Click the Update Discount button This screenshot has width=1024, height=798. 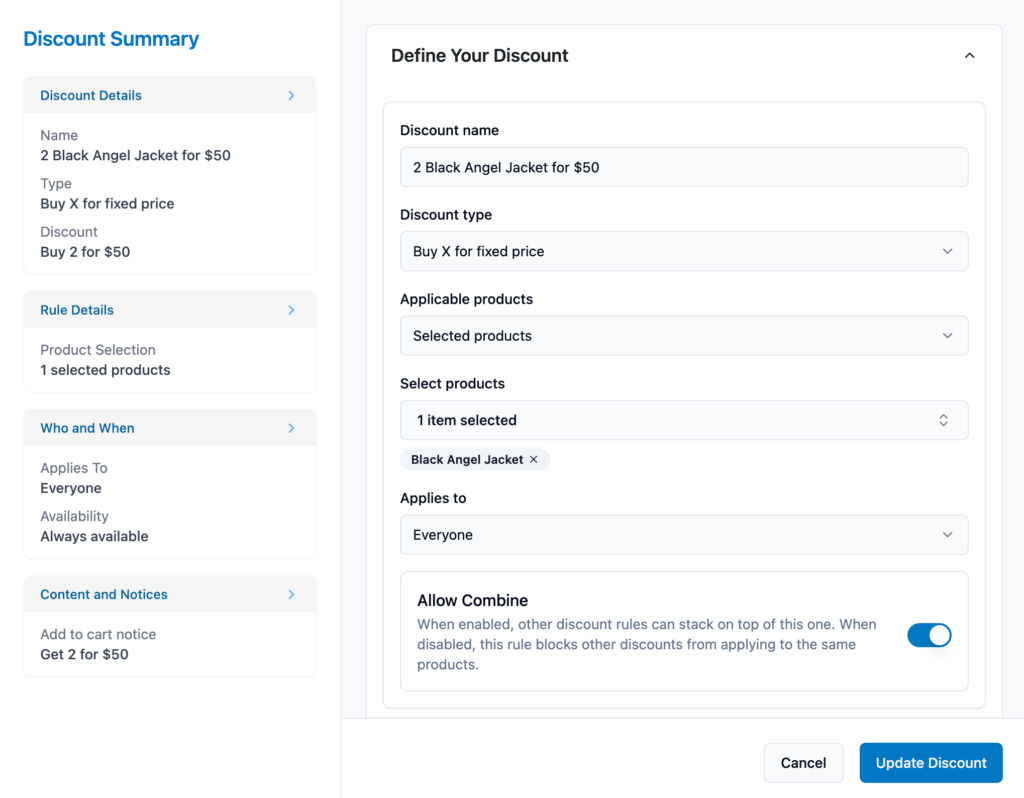pyautogui.click(x=931, y=763)
